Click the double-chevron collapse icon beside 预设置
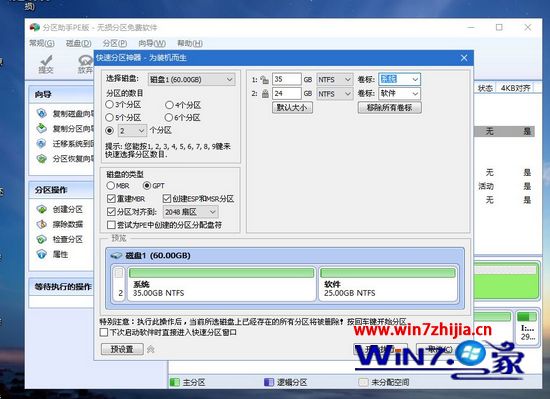550x399 pixels. click(150, 349)
